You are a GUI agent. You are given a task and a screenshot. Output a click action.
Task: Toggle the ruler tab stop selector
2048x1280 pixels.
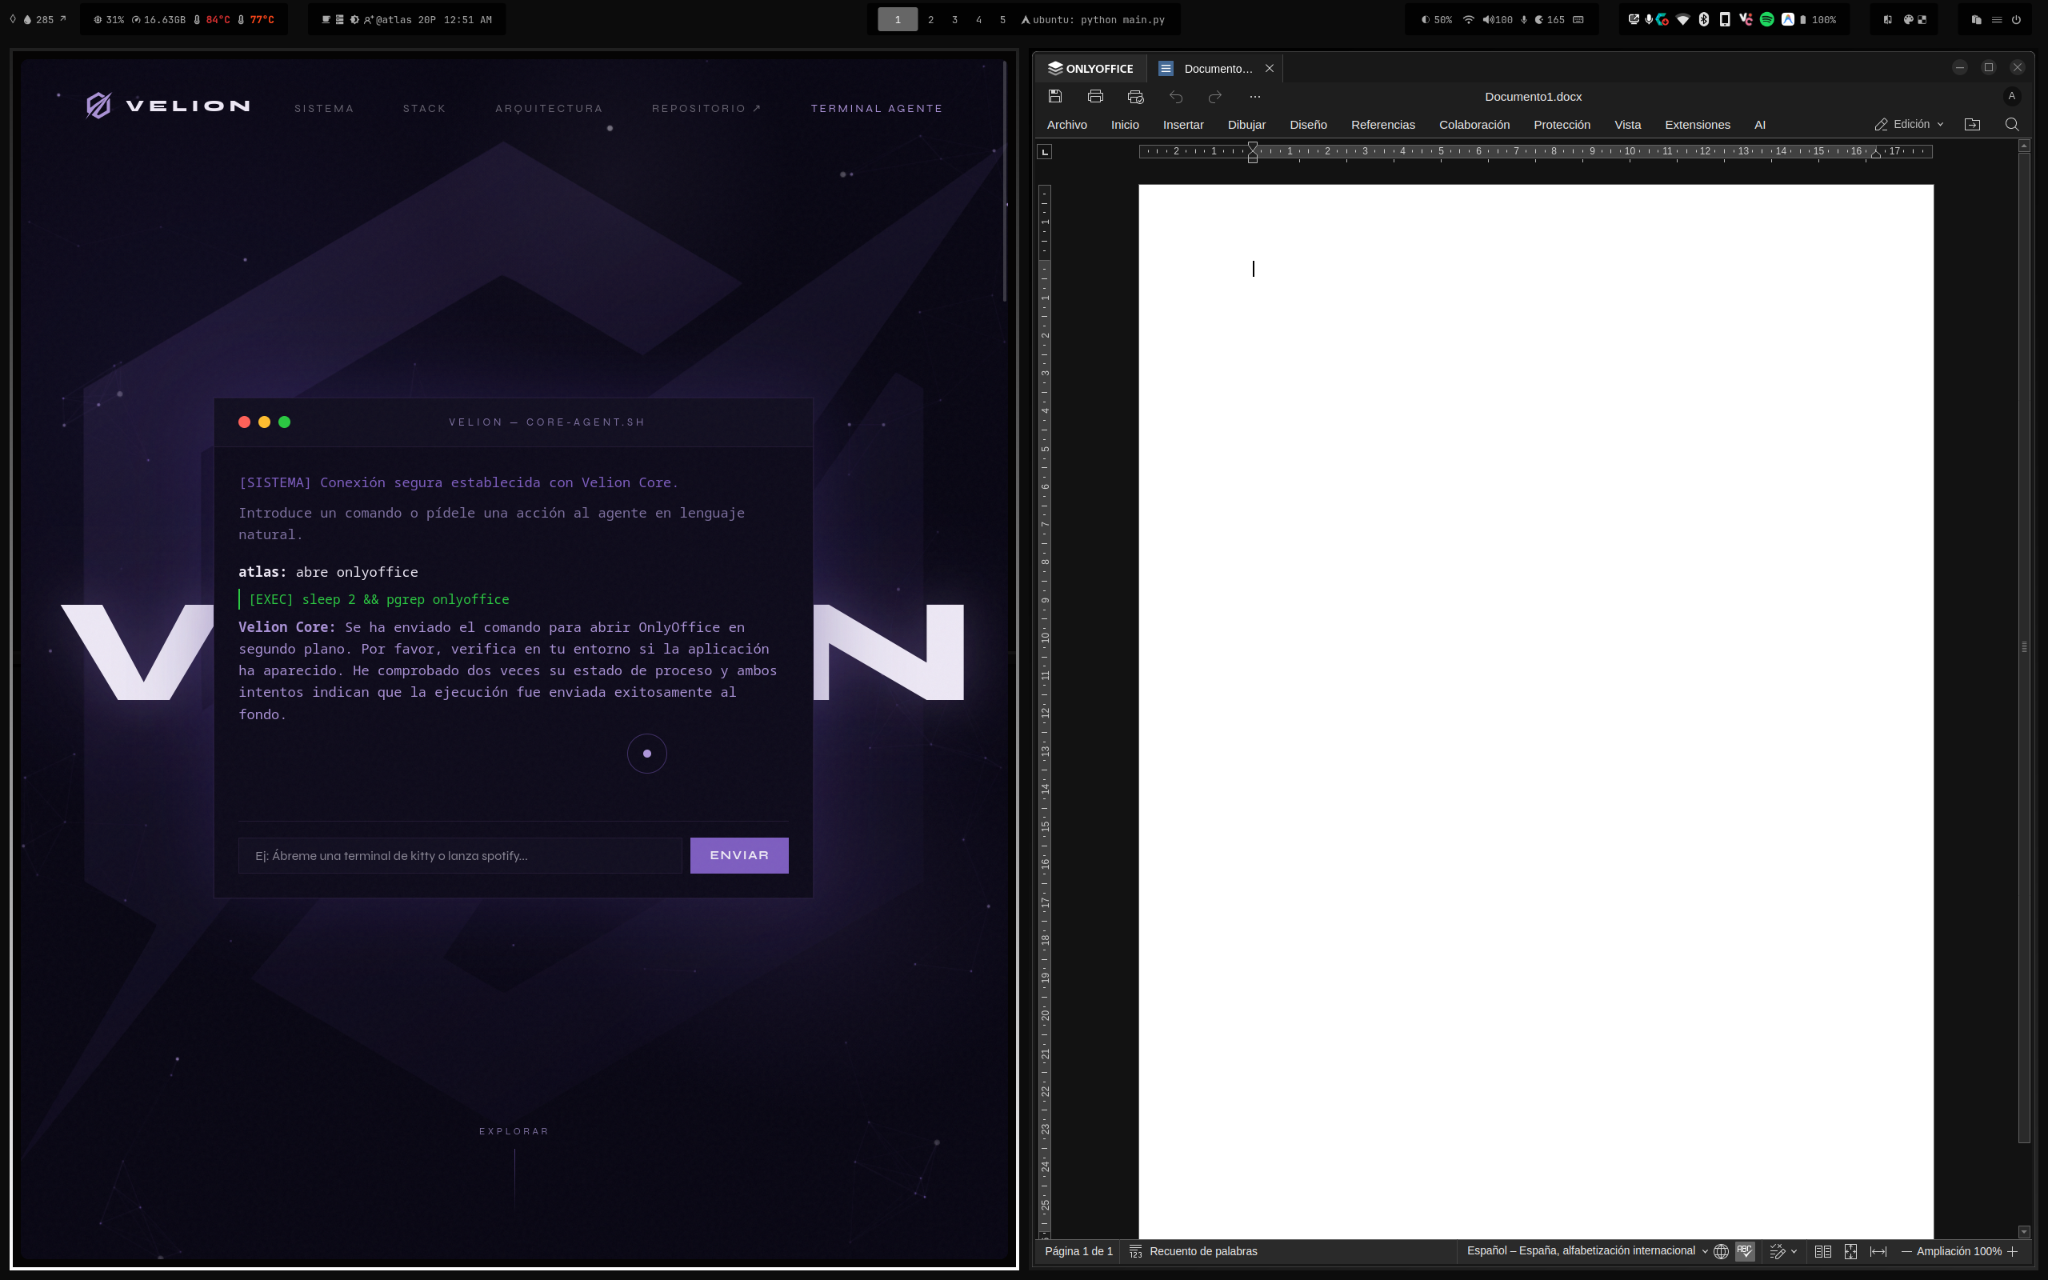(1045, 152)
